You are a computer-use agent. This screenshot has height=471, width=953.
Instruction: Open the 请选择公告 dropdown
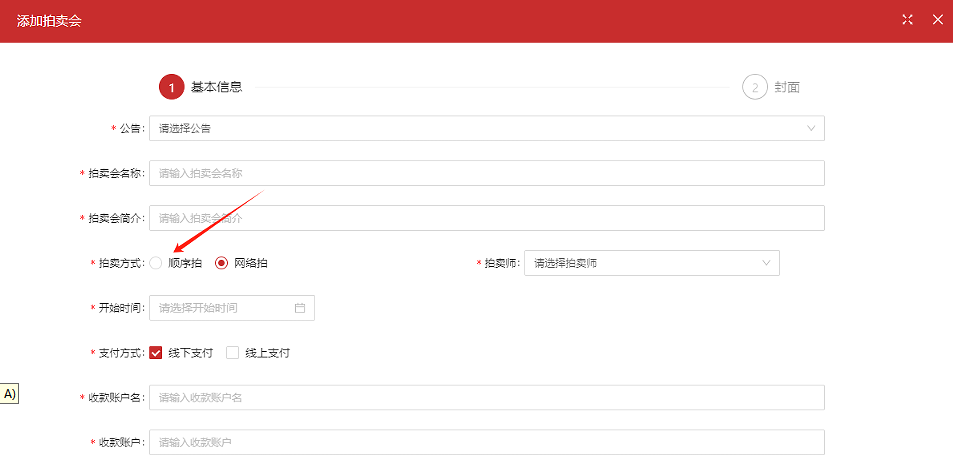tap(487, 128)
